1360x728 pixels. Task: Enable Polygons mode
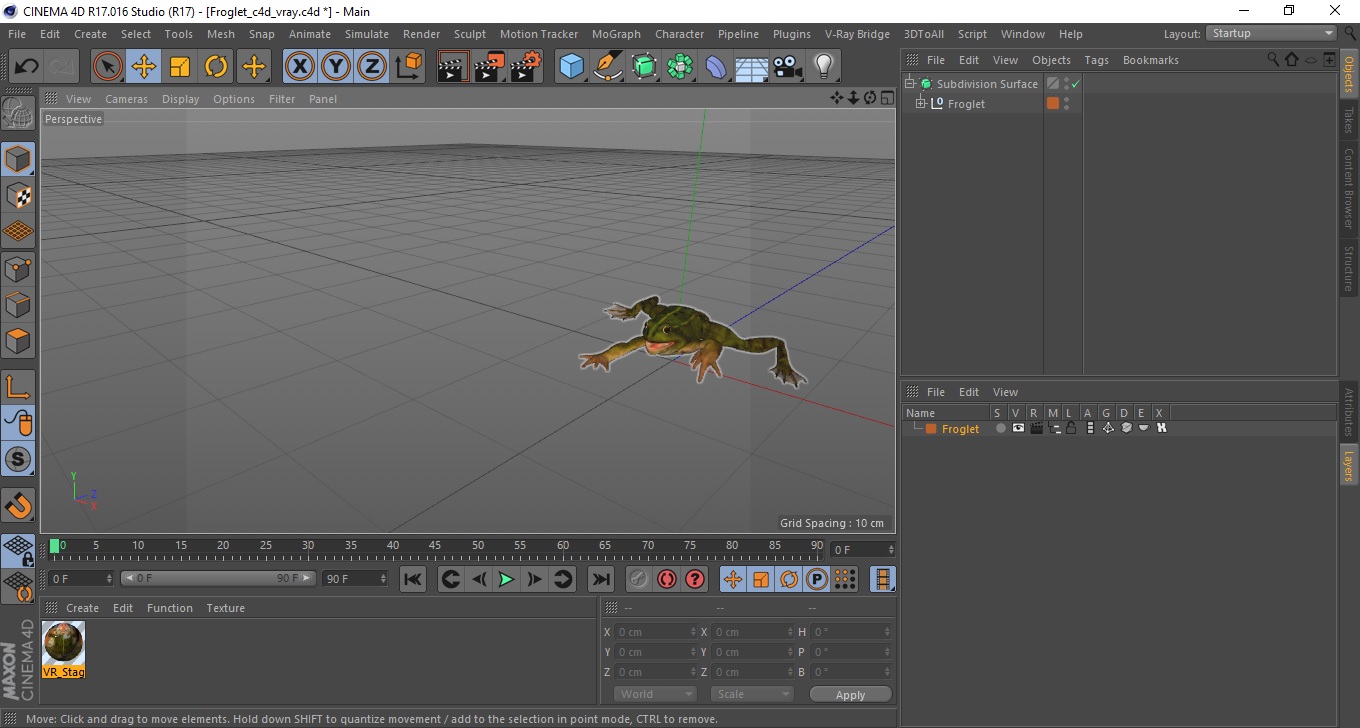coord(18,340)
